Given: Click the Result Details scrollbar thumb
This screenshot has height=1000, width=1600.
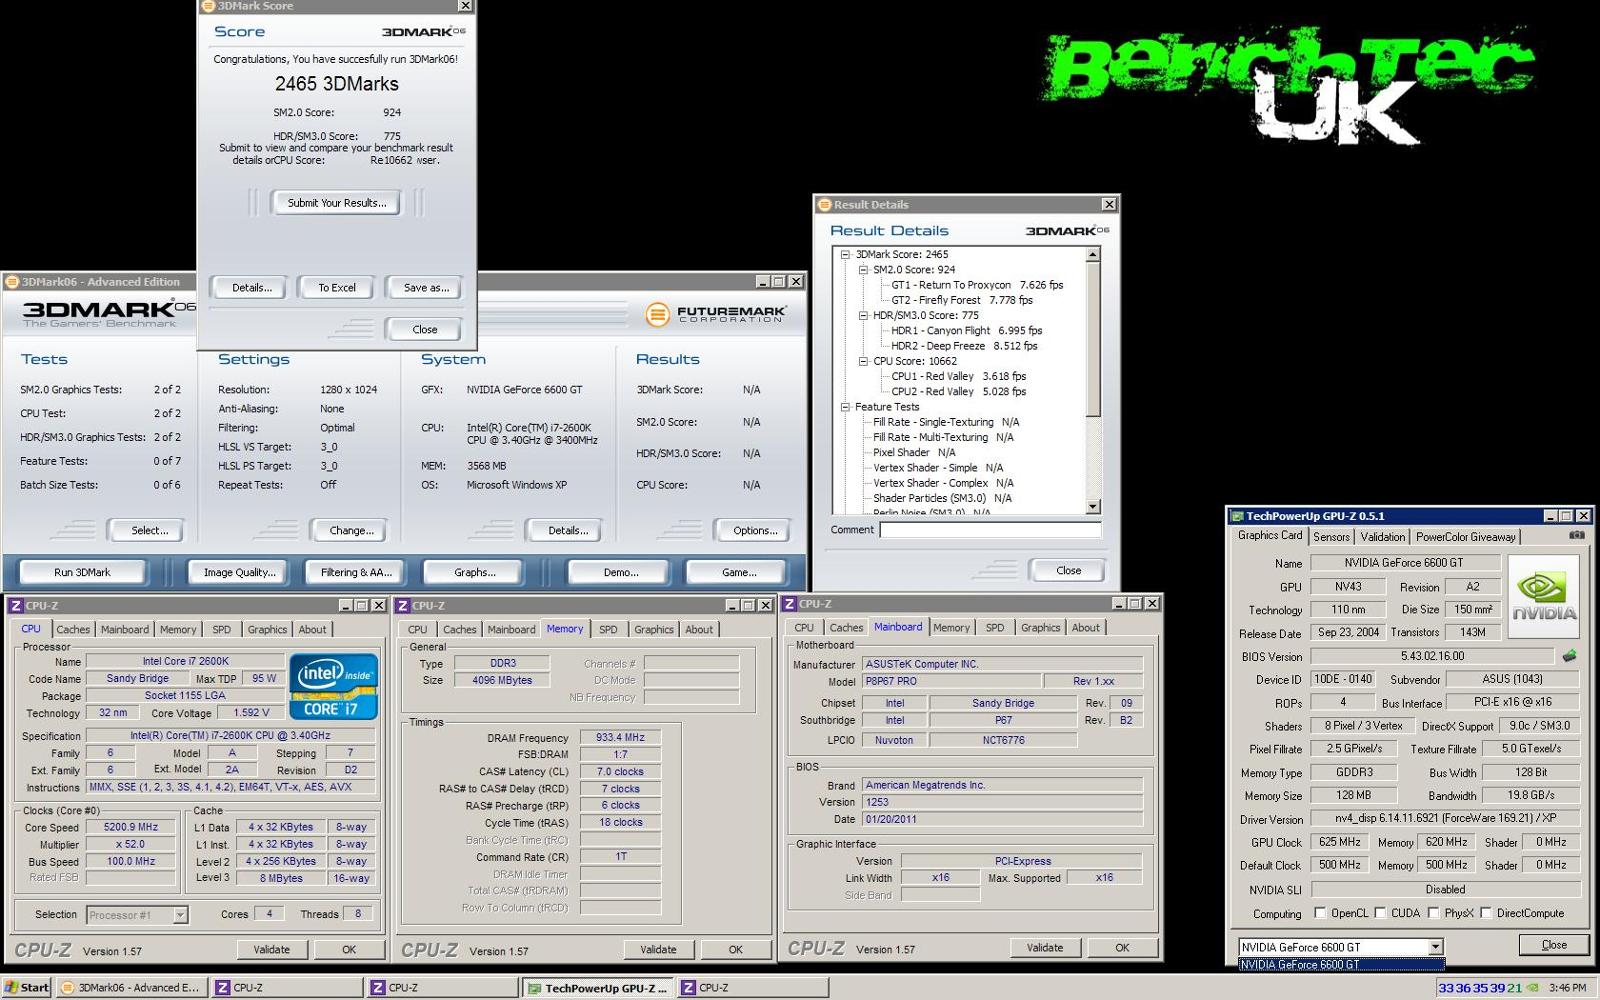Looking at the screenshot, I should 1093,340.
